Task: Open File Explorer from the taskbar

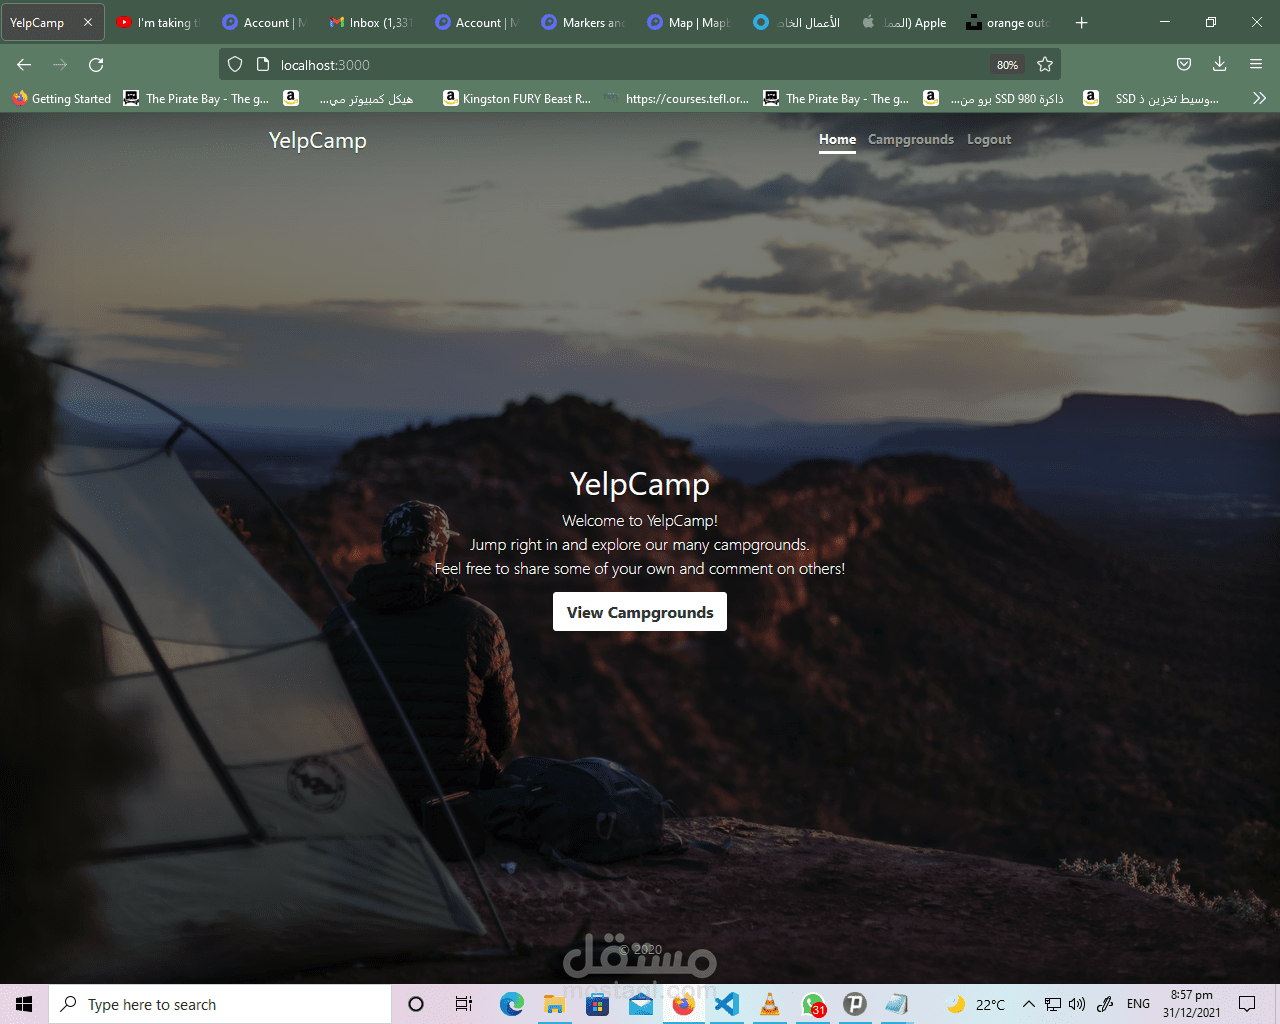Action: click(555, 1004)
